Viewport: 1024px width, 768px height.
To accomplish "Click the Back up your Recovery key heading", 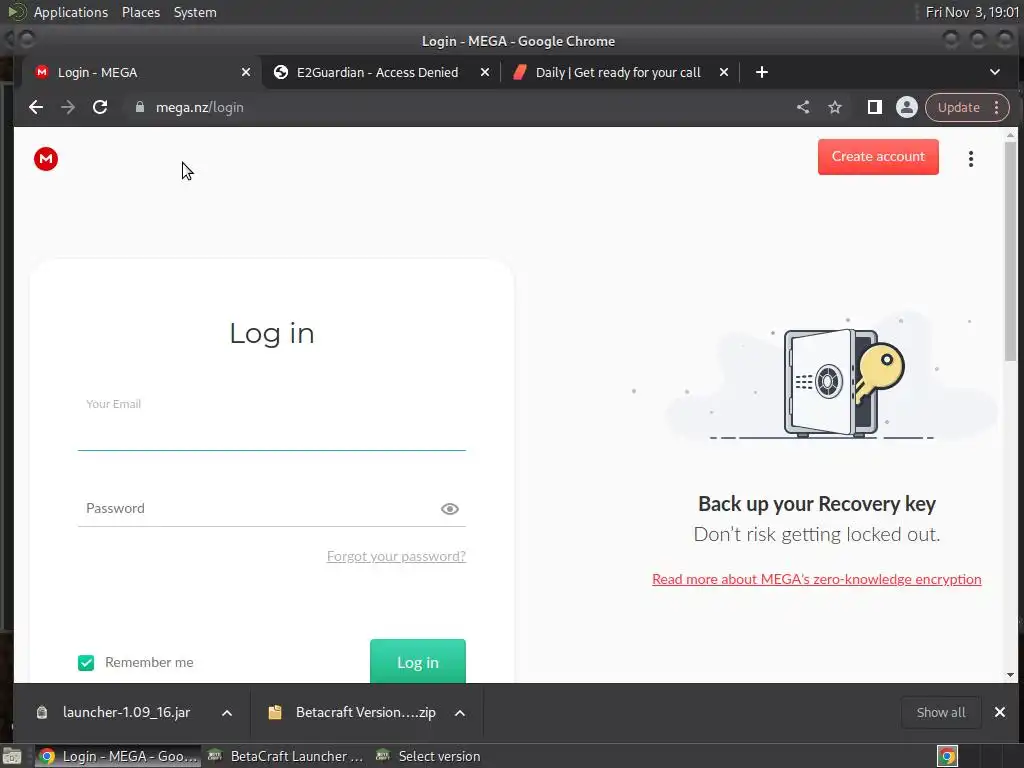I will pyautogui.click(x=816, y=504).
